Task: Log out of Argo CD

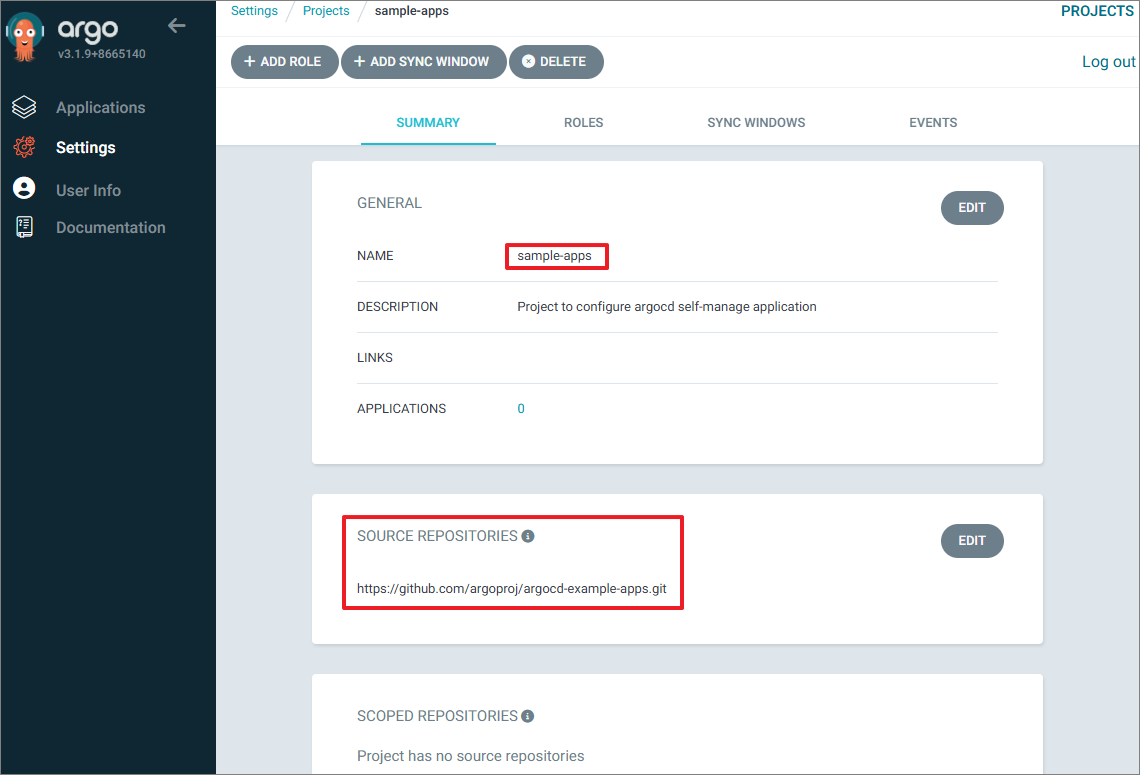Action: click(x=1108, y=62)
